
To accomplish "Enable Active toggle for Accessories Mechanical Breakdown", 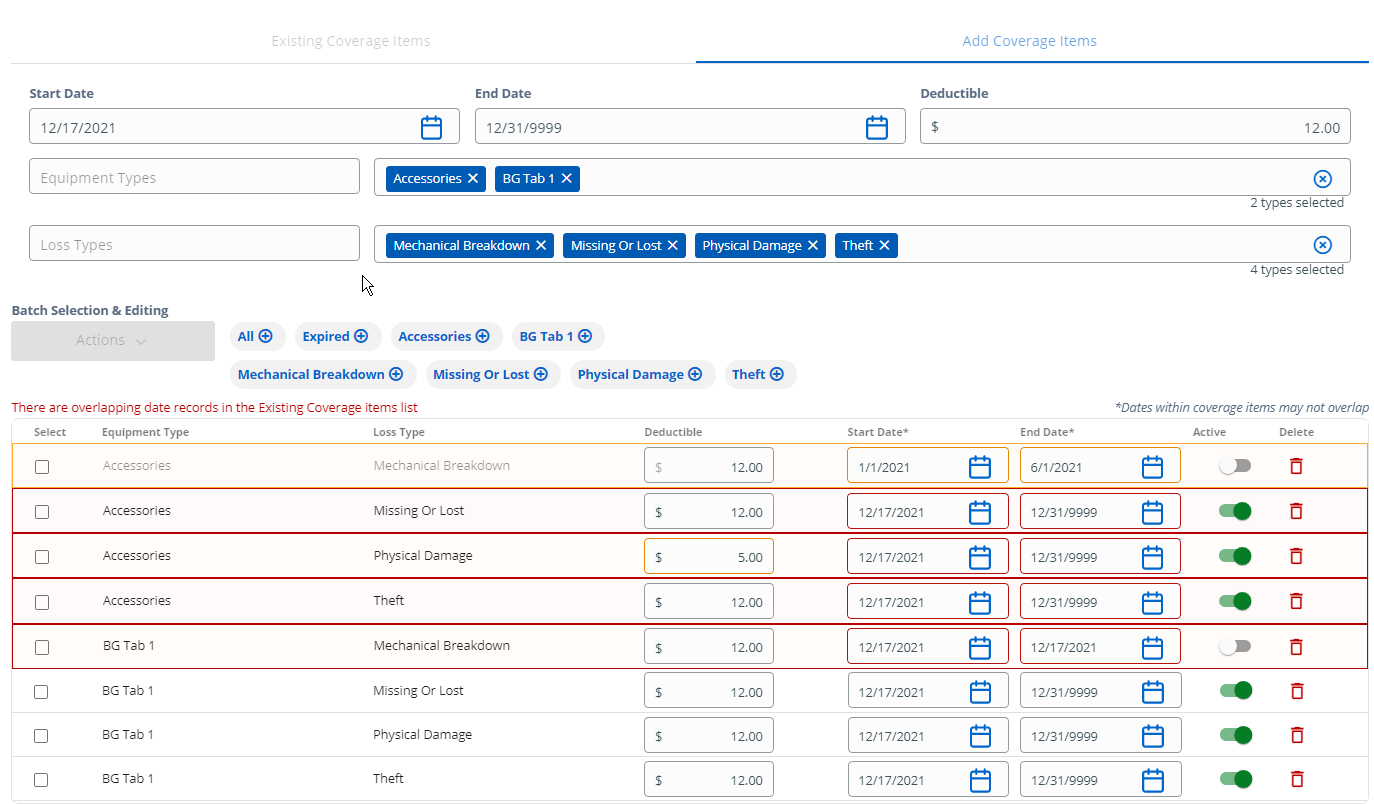I will point(1235,466).
